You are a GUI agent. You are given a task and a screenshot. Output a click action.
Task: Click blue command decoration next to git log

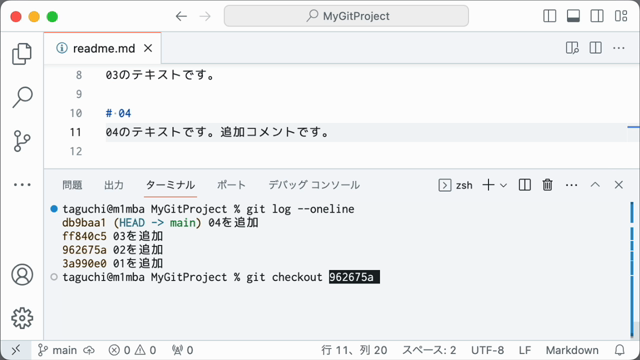coord(54,209)
